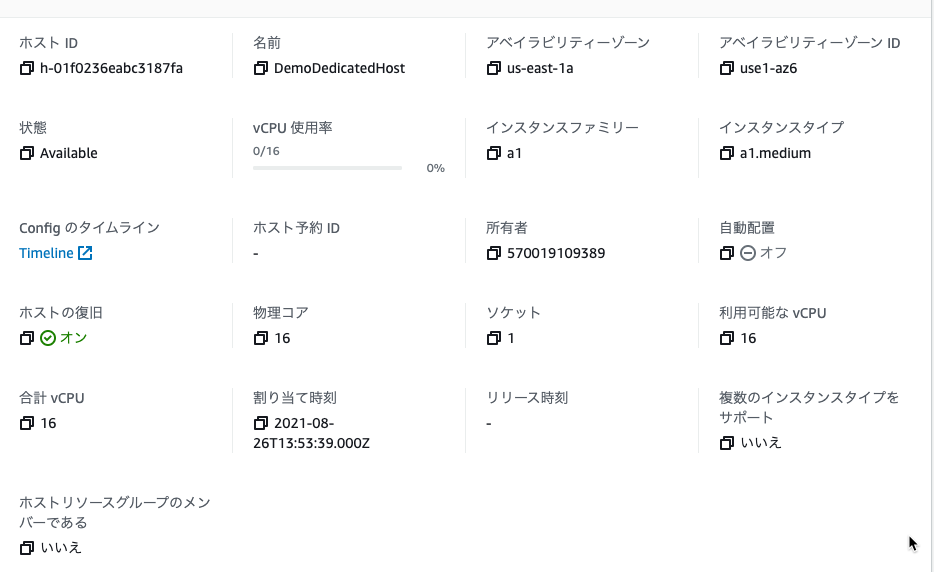Copy the allocation time 2021-08-26 value
This screenshot has width=934, height=572.
(x=260, y=423)
